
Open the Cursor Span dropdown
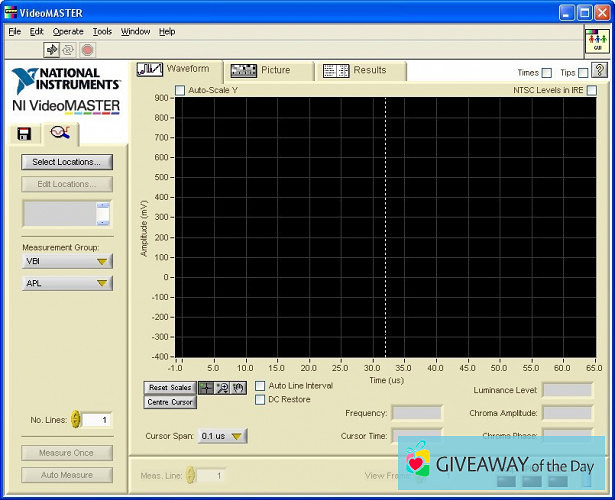click(x=222, y=436)
